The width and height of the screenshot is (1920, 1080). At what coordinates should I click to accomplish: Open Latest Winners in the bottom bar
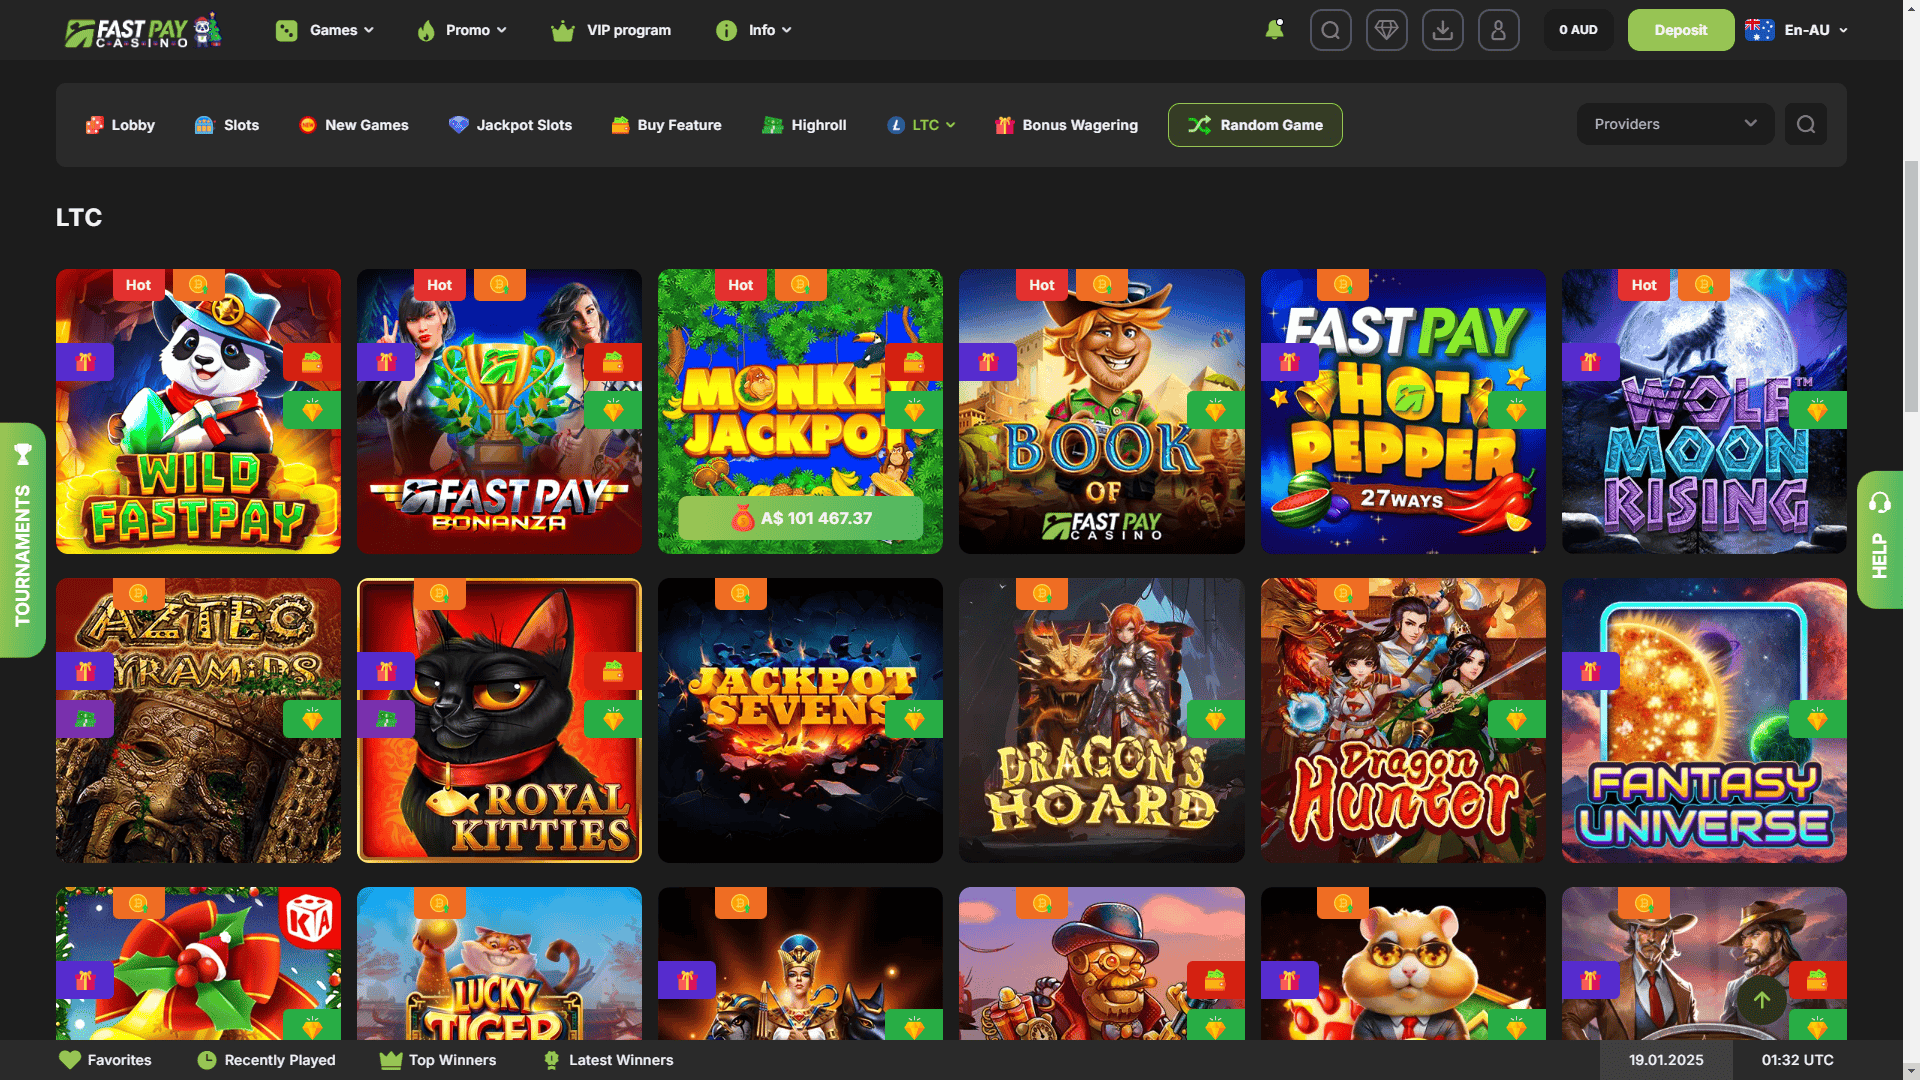tap(608, 1060)
